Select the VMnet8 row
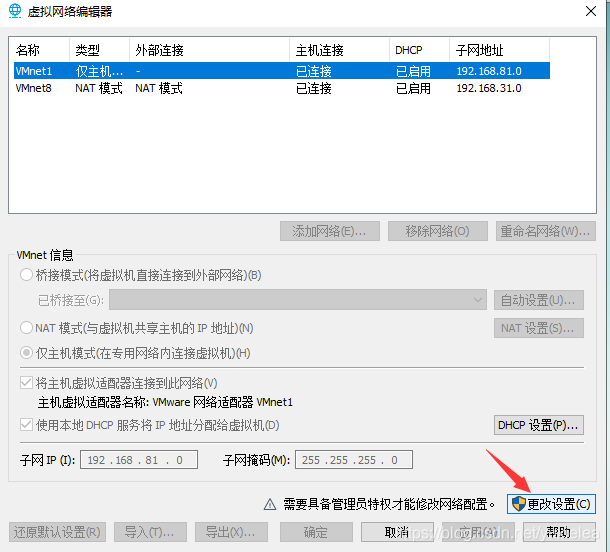 [x=282, y=88]
